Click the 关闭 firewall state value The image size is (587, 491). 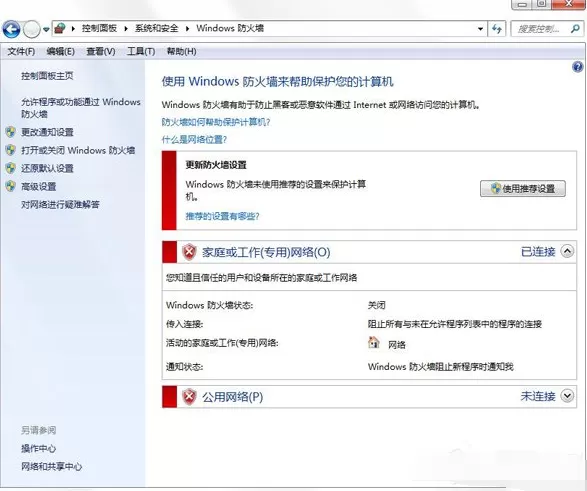tap(376, 305)
